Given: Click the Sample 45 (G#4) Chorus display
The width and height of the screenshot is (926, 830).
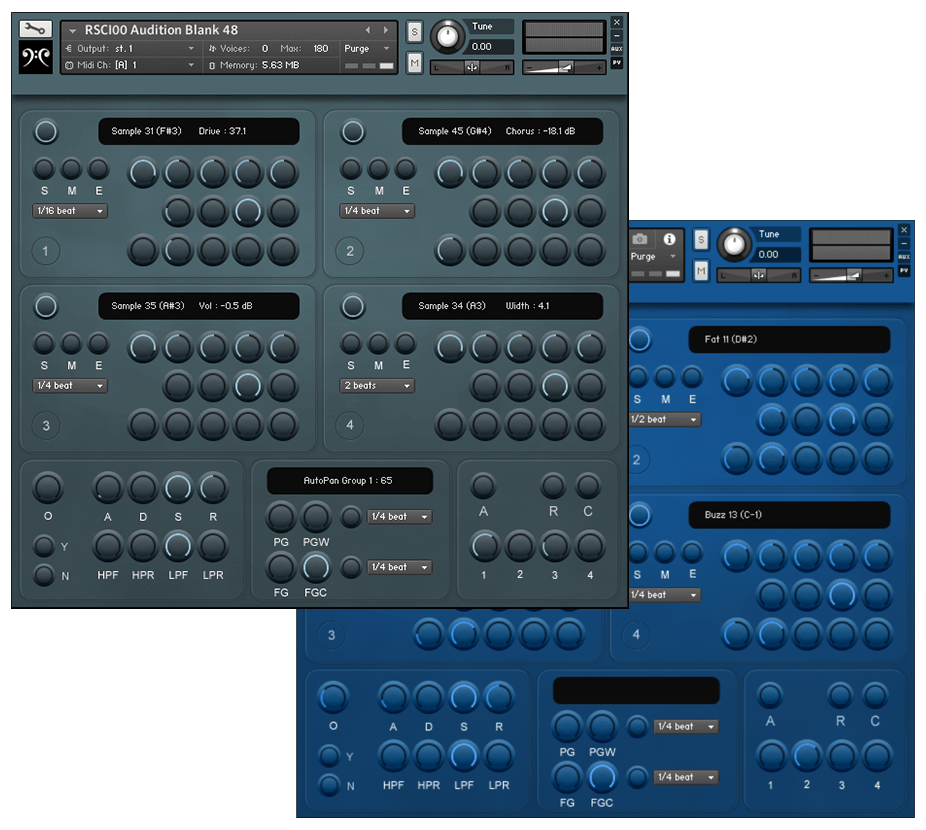Looking at the screenshot, I should [x=503, y=131].
